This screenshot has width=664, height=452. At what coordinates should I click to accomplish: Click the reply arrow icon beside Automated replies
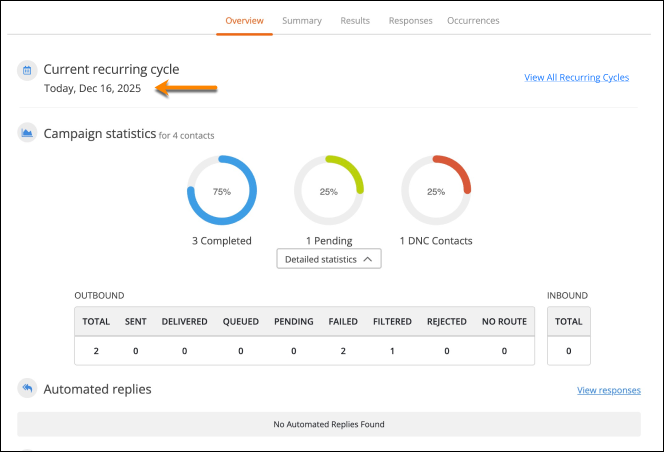coord(27,388)
